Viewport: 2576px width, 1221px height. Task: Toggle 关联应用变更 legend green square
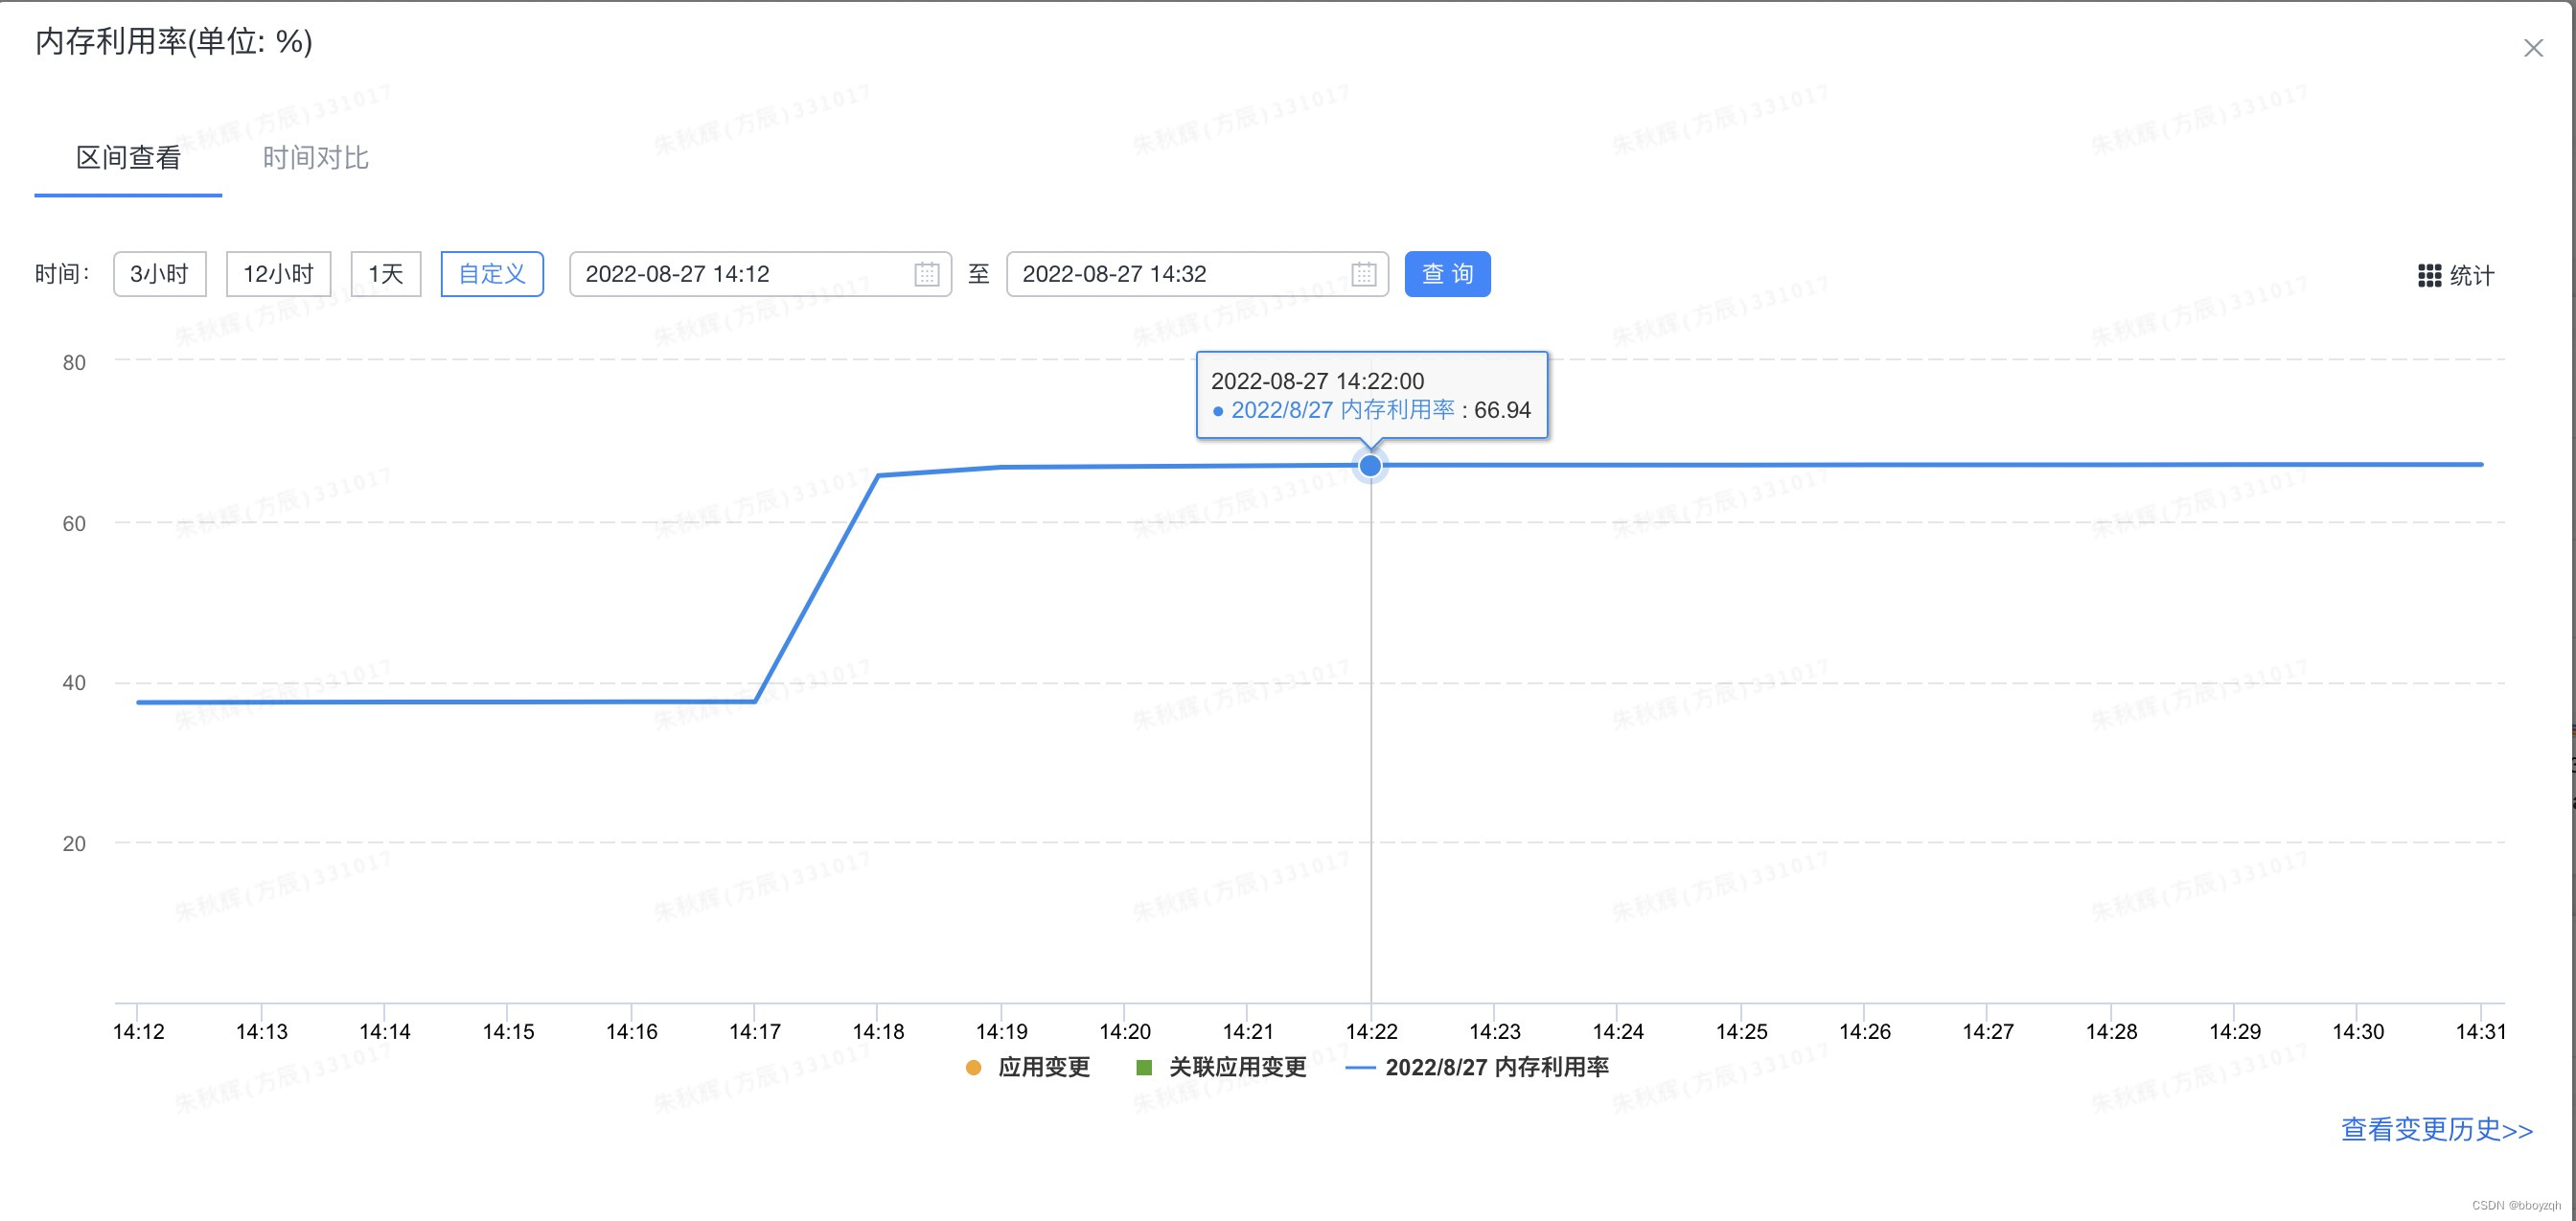tap(1144, 1068)
